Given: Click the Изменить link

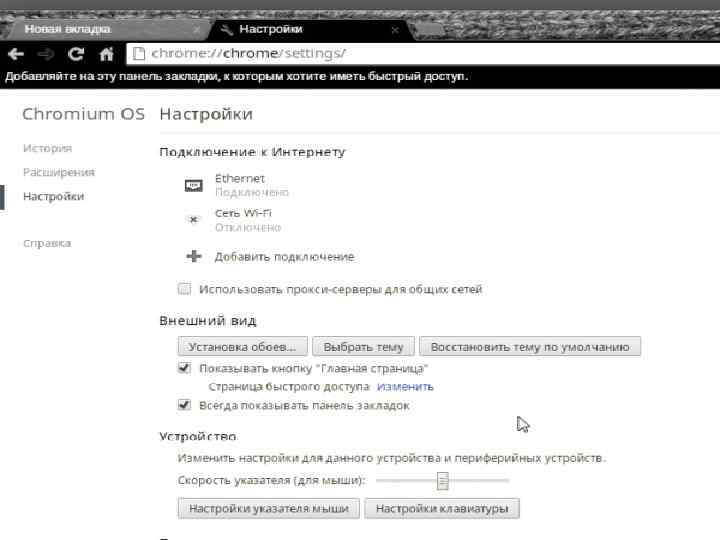Looking at the screenshot, I should [405, 387].
